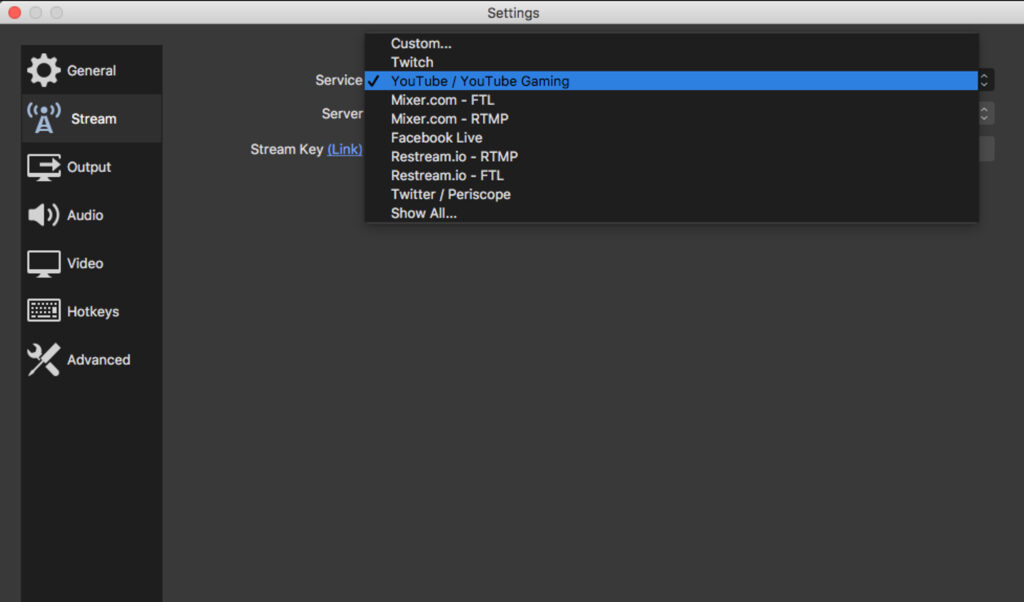Switch to Stream settings label
1024x602 pixels.
point(94,119)
